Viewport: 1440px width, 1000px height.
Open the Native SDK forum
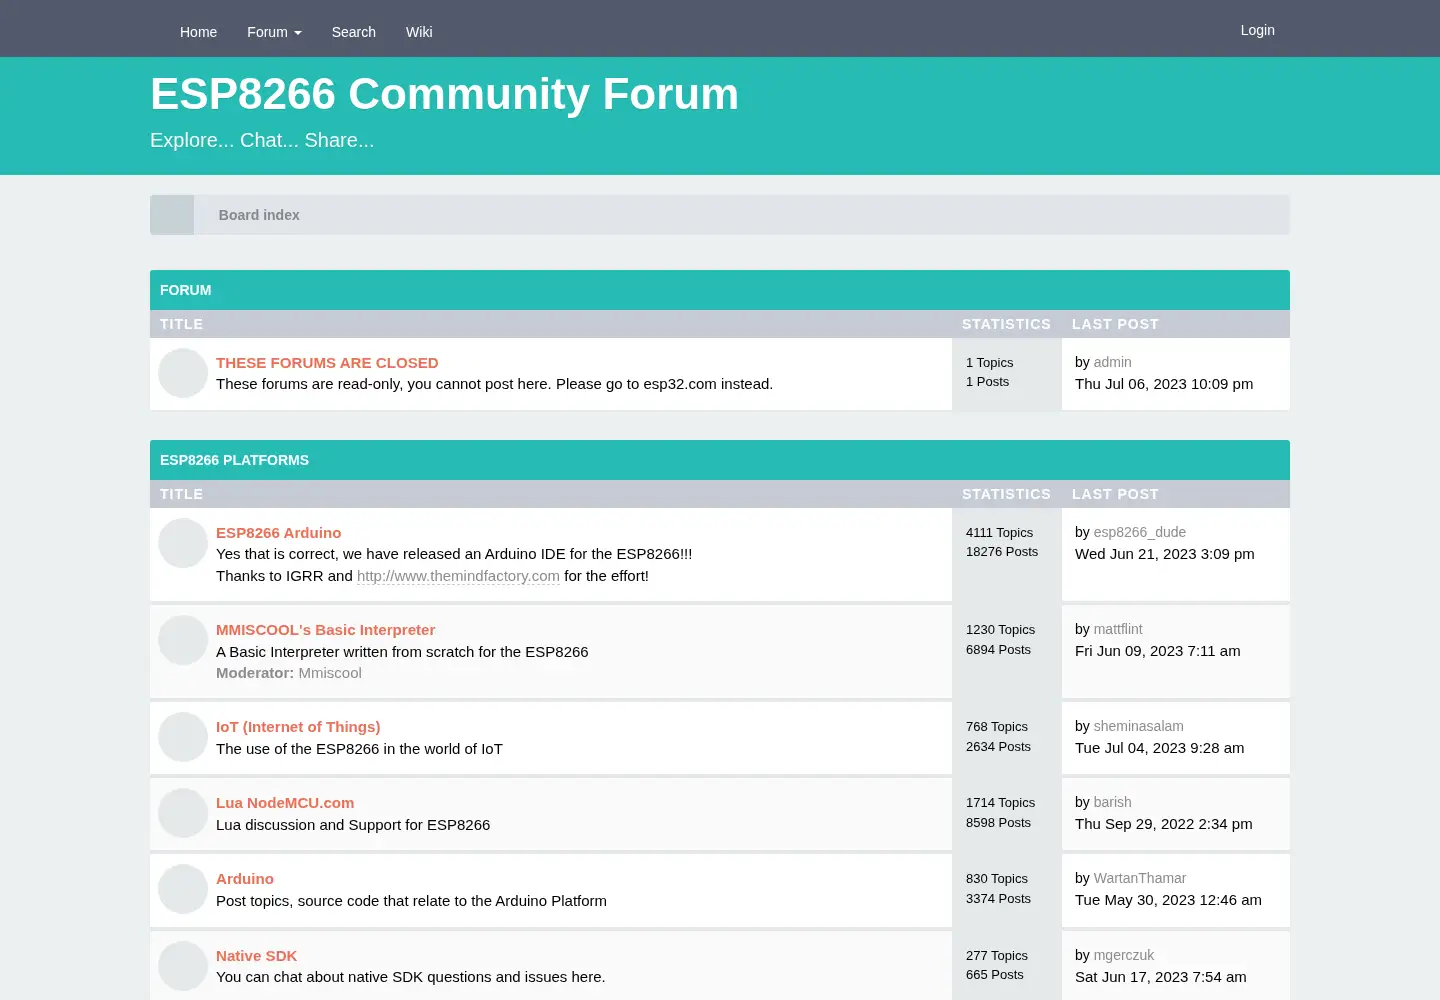pos(256,956)
